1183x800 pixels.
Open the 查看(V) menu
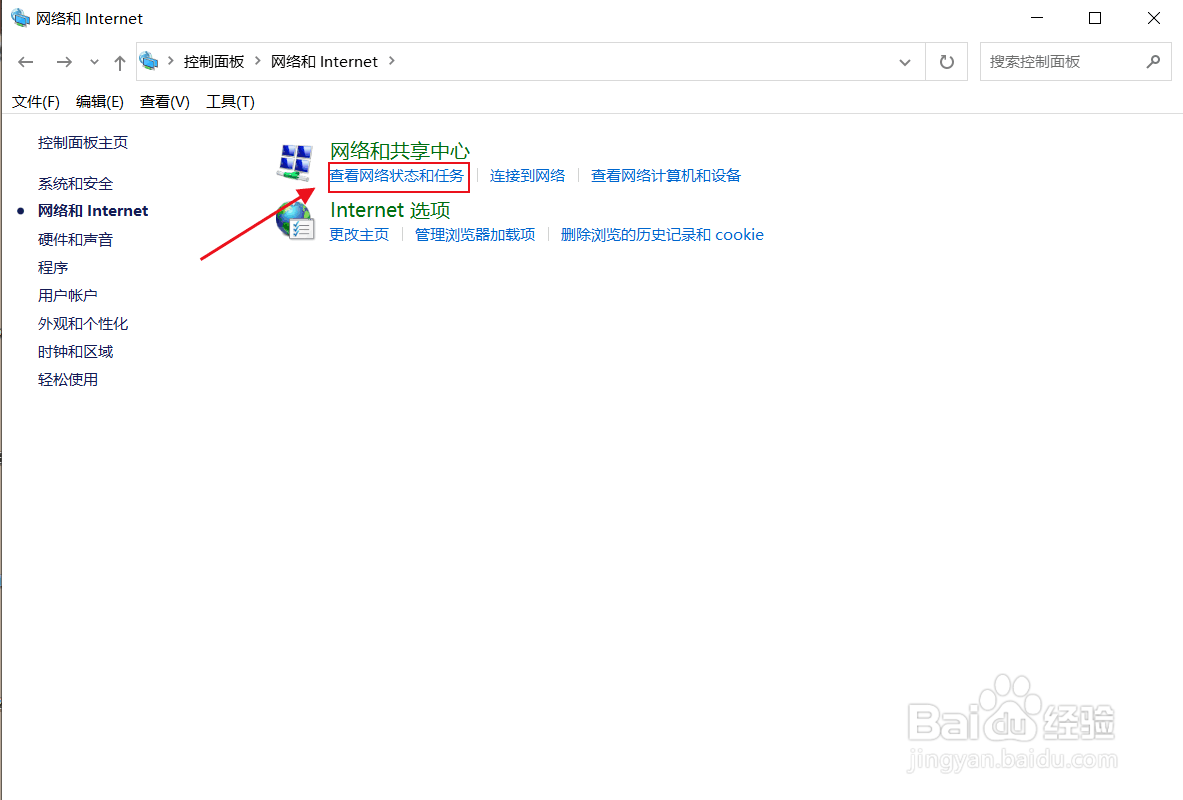163,101
